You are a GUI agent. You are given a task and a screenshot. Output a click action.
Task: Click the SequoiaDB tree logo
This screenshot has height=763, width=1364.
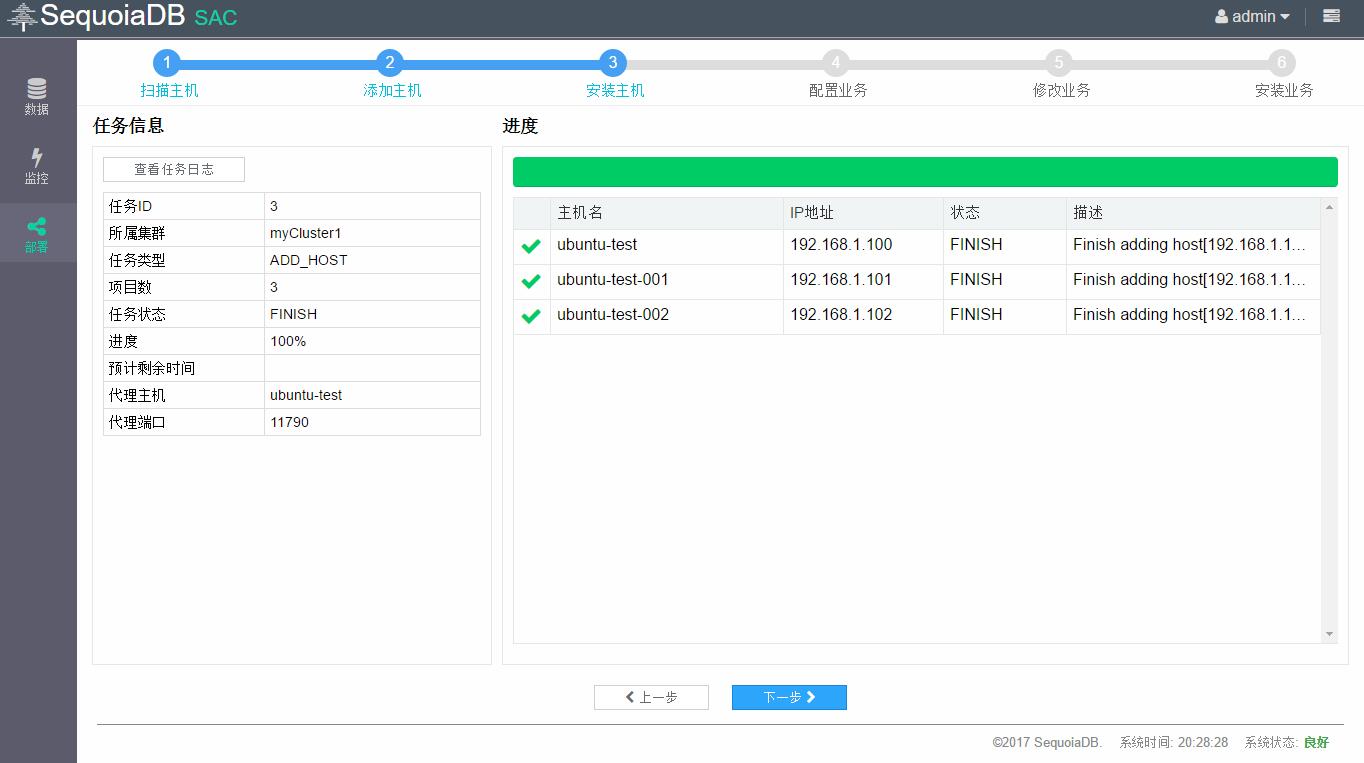22,16
